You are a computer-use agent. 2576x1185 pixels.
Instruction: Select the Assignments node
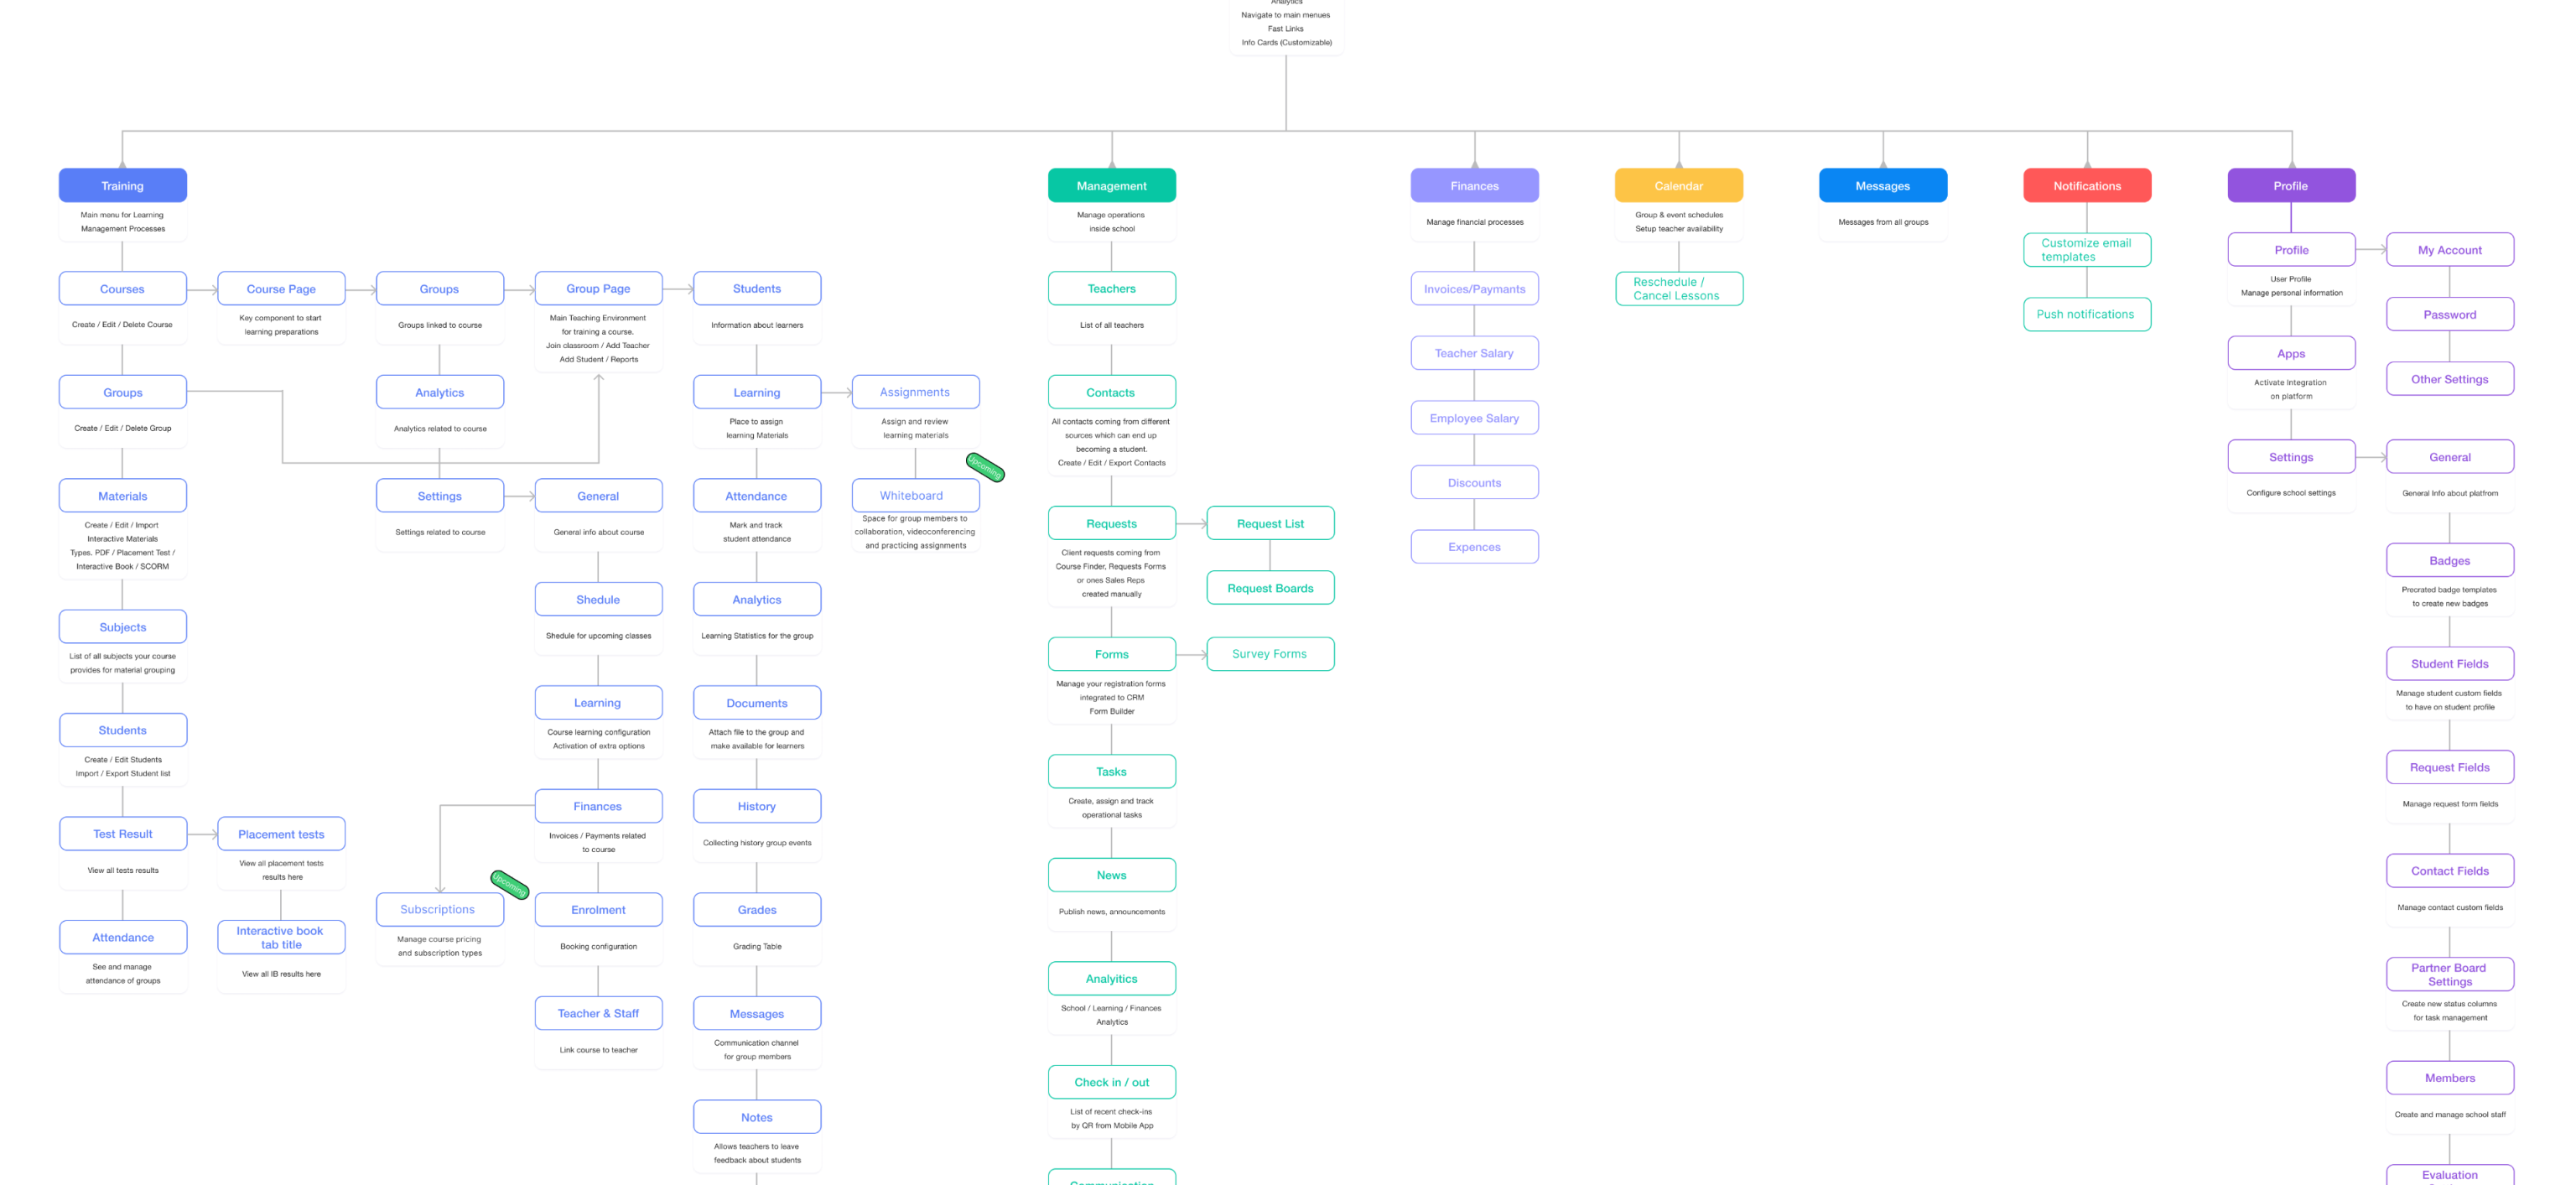(915, 392)
